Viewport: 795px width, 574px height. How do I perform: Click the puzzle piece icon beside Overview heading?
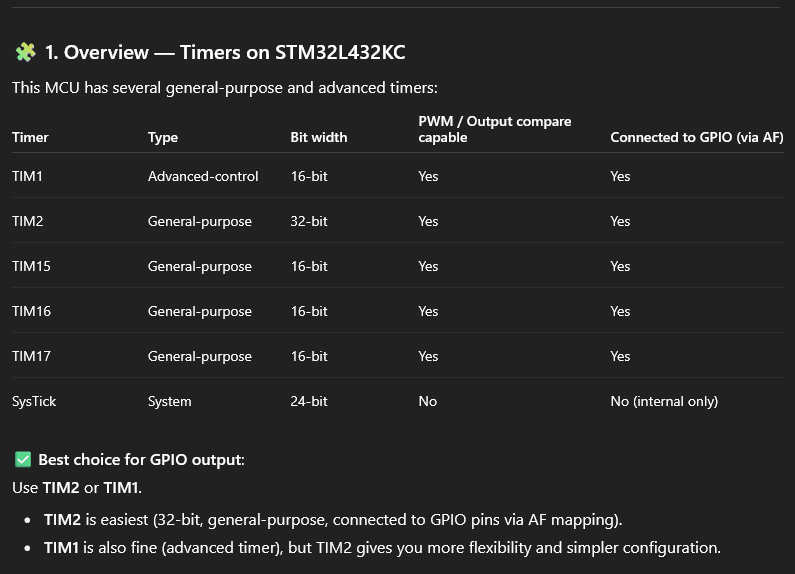click(25, 52)
